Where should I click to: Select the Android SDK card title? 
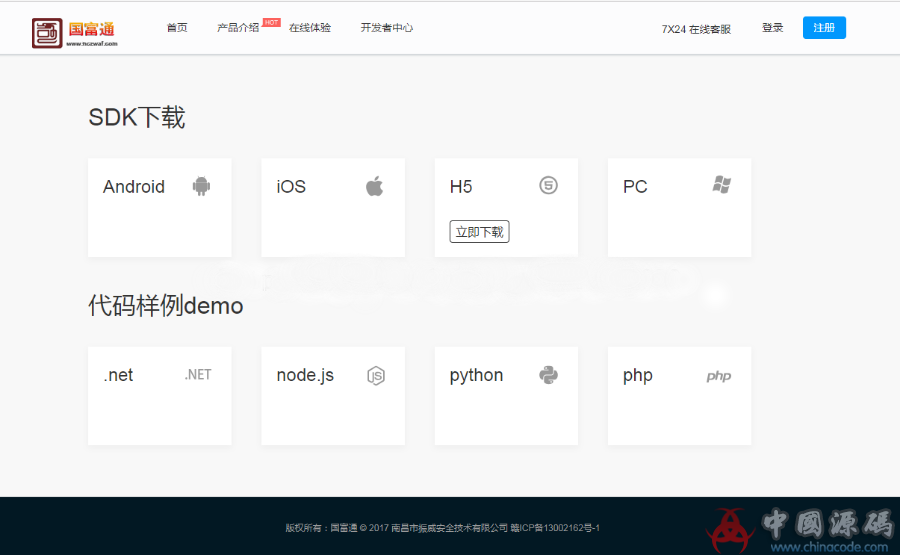pyautogui.click(x=134, y=187)
